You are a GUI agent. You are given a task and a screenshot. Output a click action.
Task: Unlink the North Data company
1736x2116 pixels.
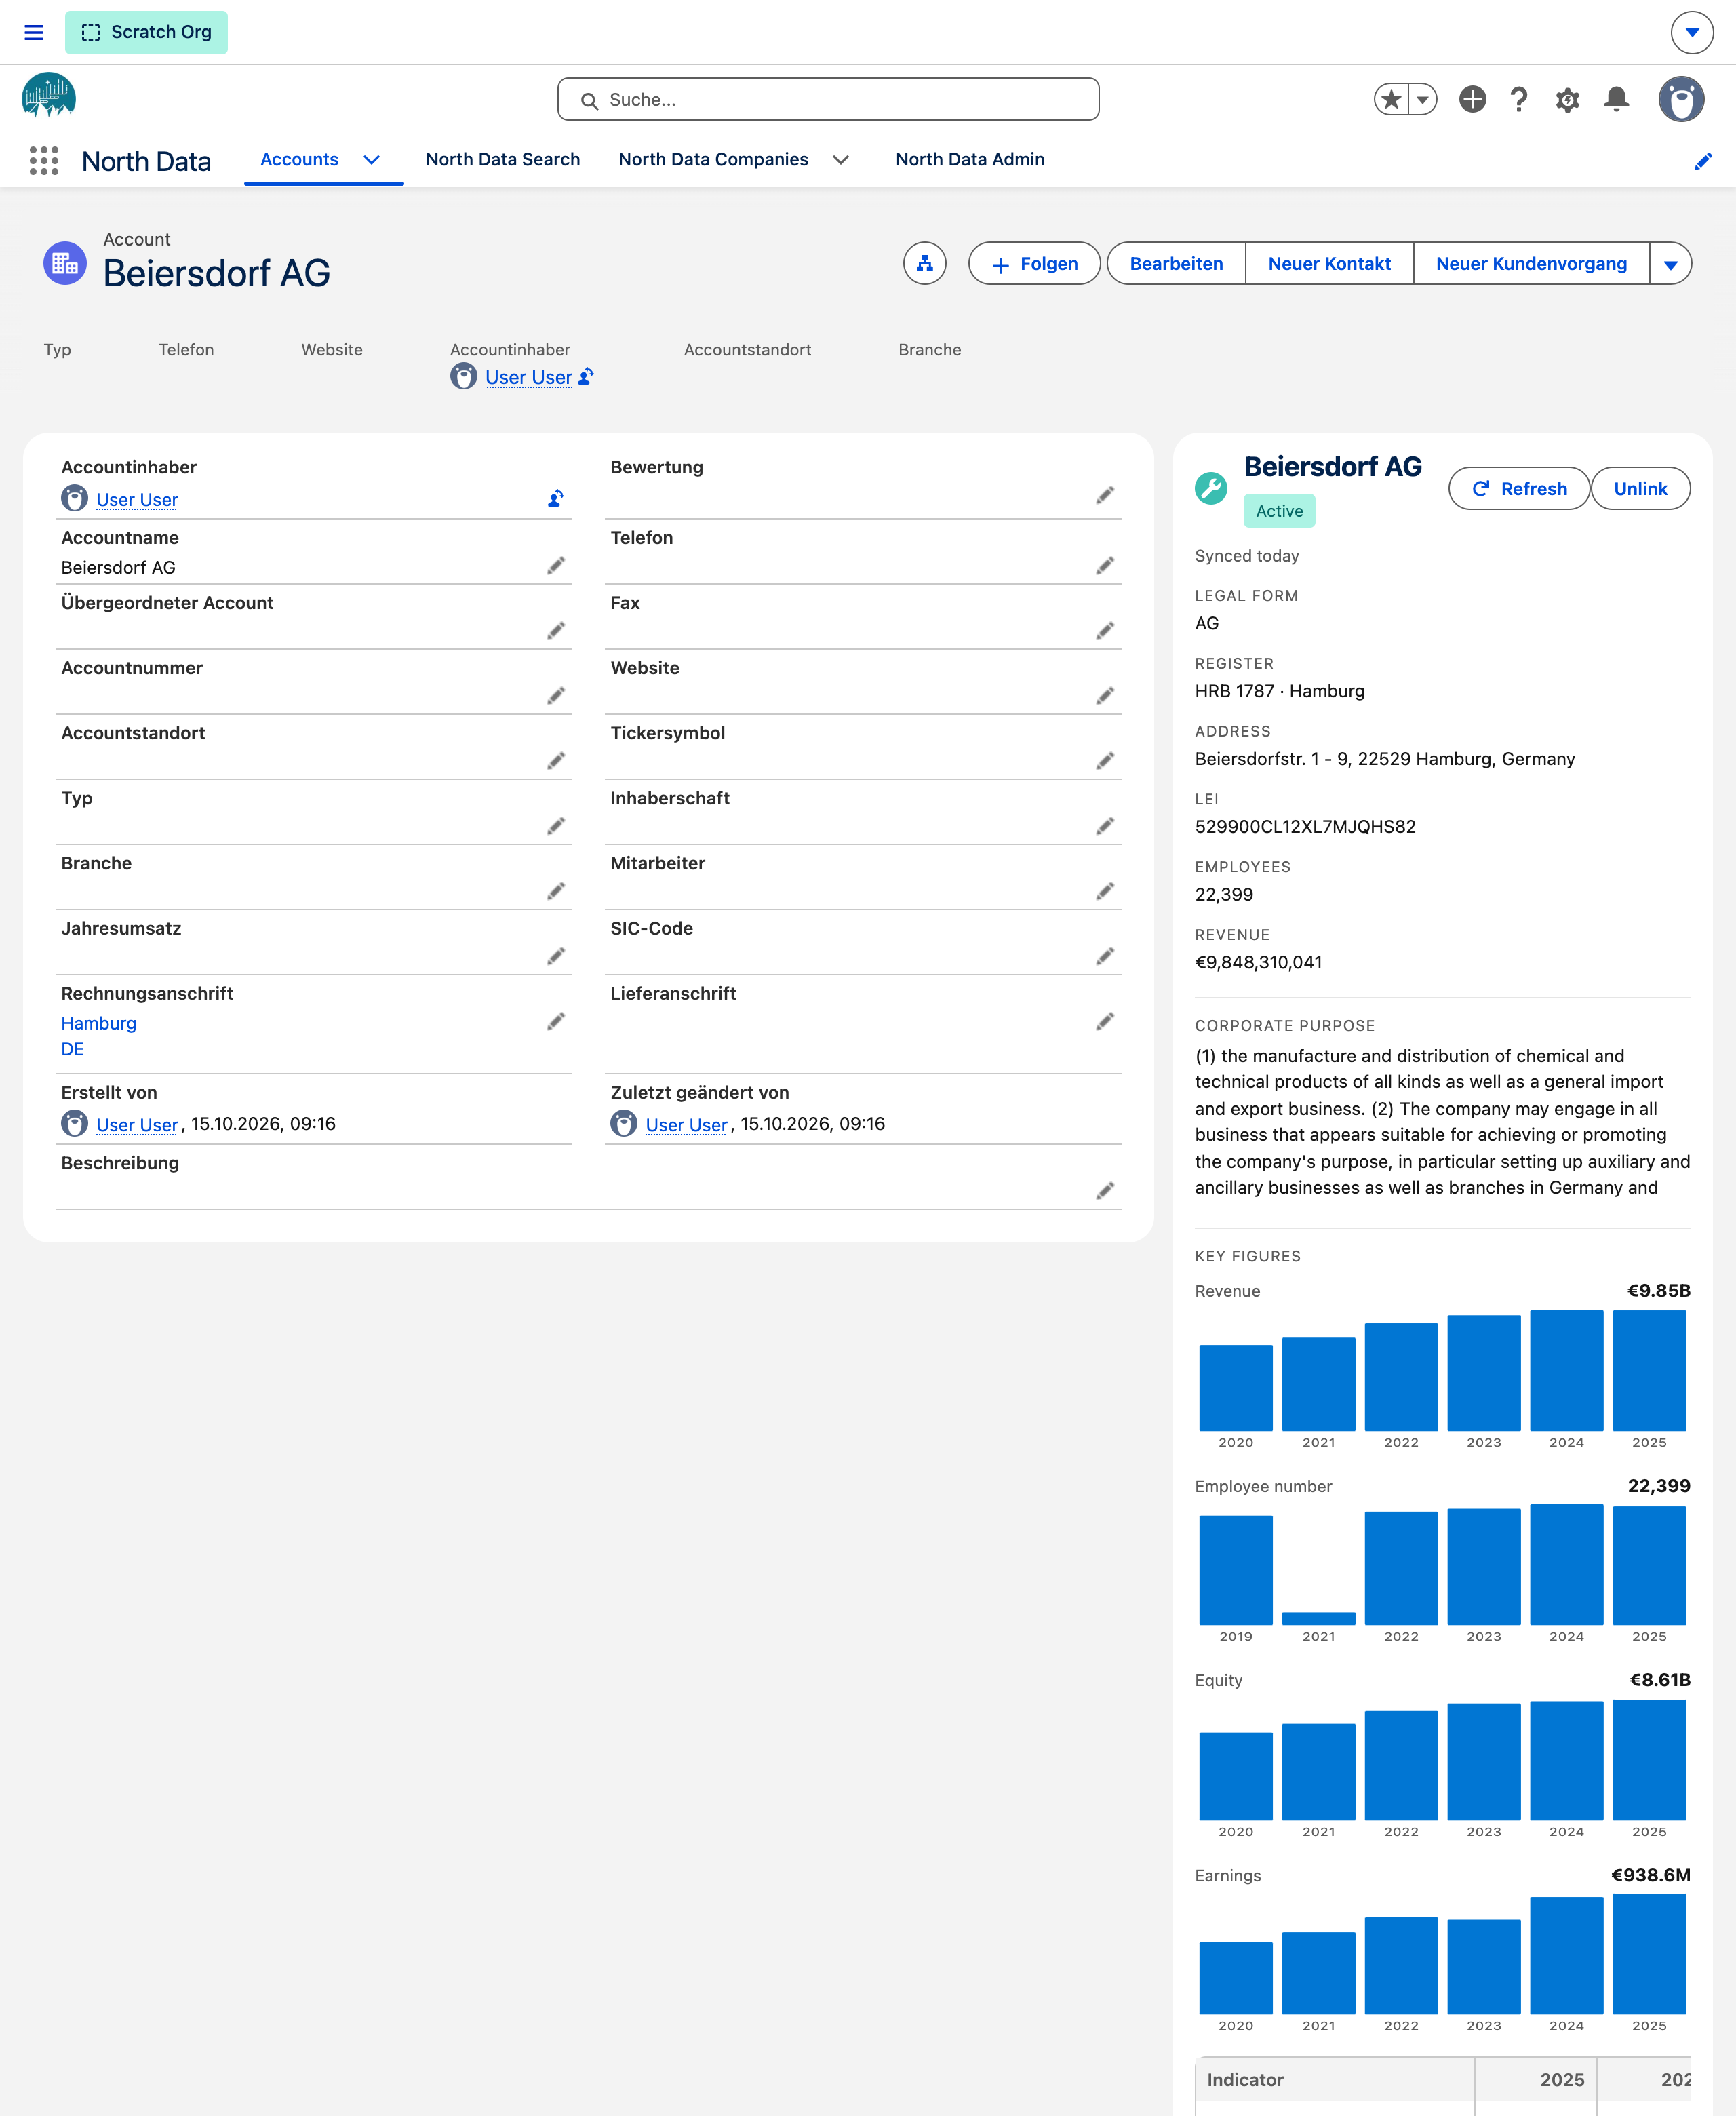click(x=1640, y=489)
